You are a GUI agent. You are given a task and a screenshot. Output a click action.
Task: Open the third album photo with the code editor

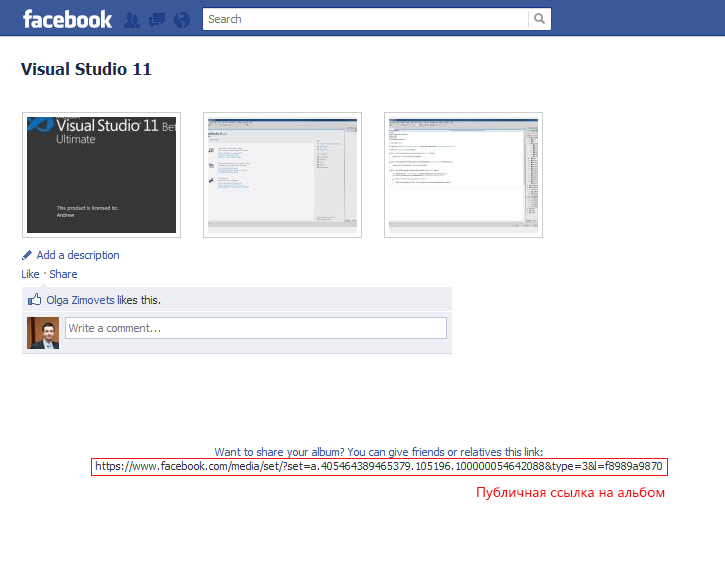(x=463, y=175)
